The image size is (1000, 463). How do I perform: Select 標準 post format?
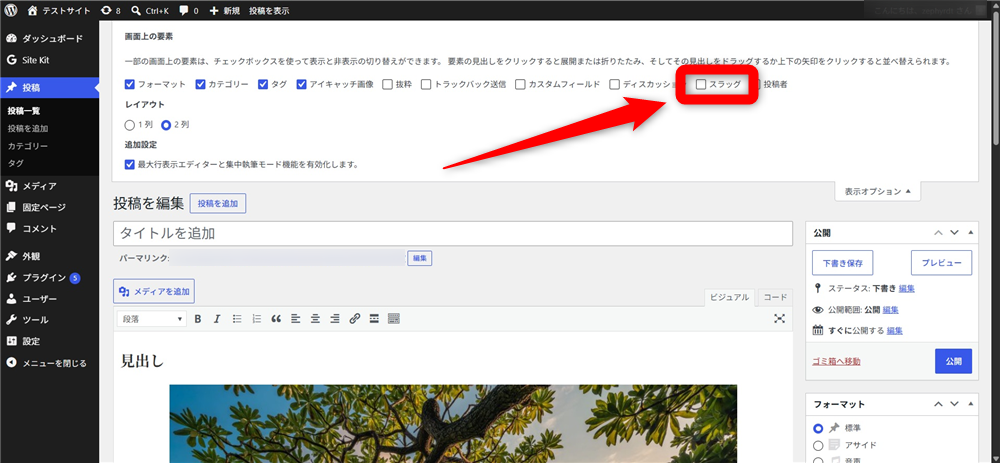pos(818,428)
